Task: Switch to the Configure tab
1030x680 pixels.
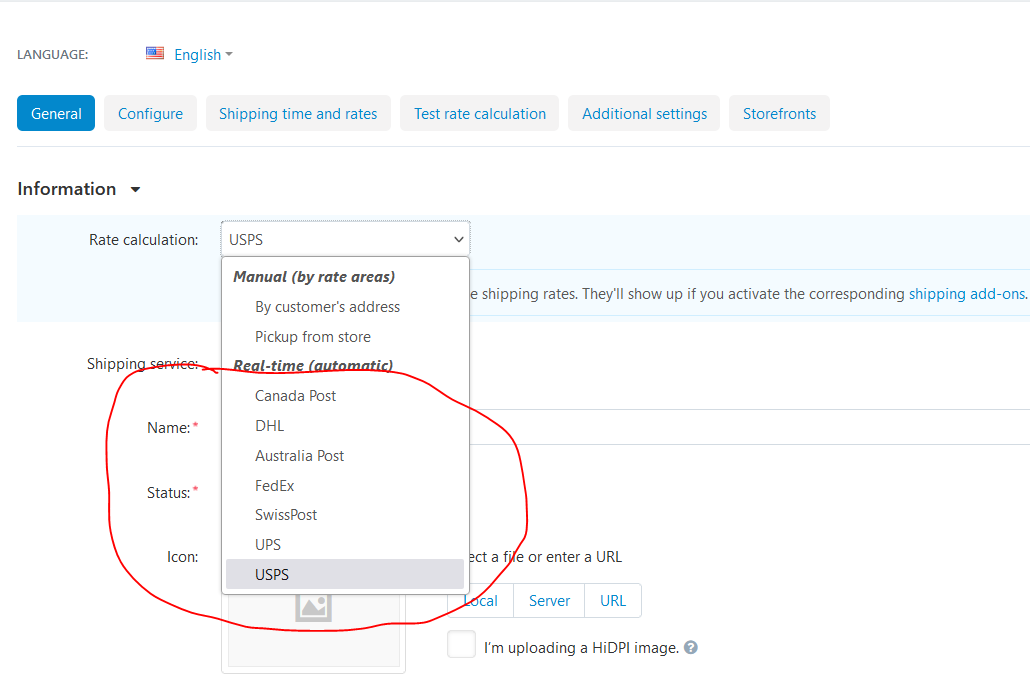Action: (x=150, y=113)
